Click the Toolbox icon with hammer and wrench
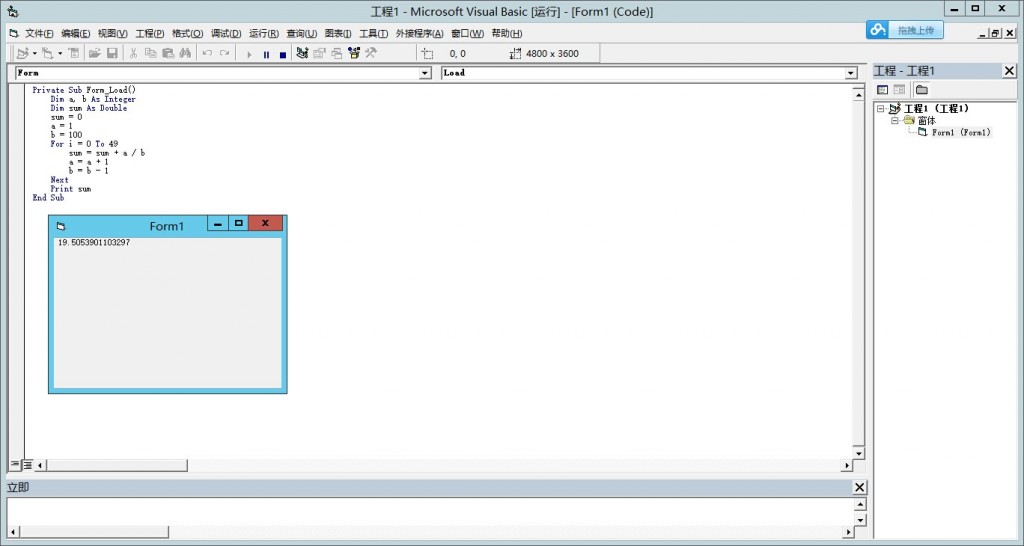Image resolution: width=1024 pixels, height=546 pixels. tap(370, 54)
